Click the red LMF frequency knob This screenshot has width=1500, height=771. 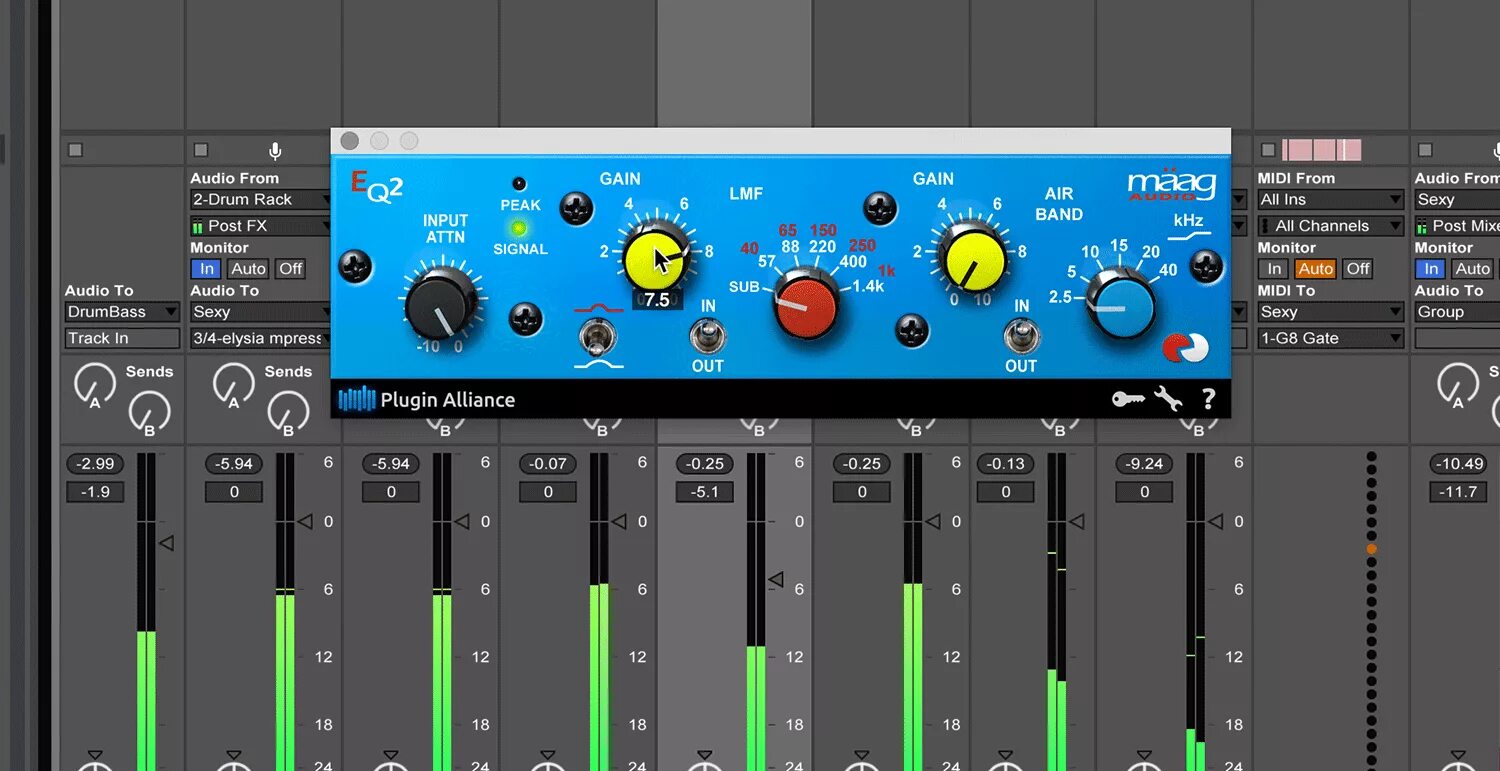pyautogui.click(x=807, y=304)
